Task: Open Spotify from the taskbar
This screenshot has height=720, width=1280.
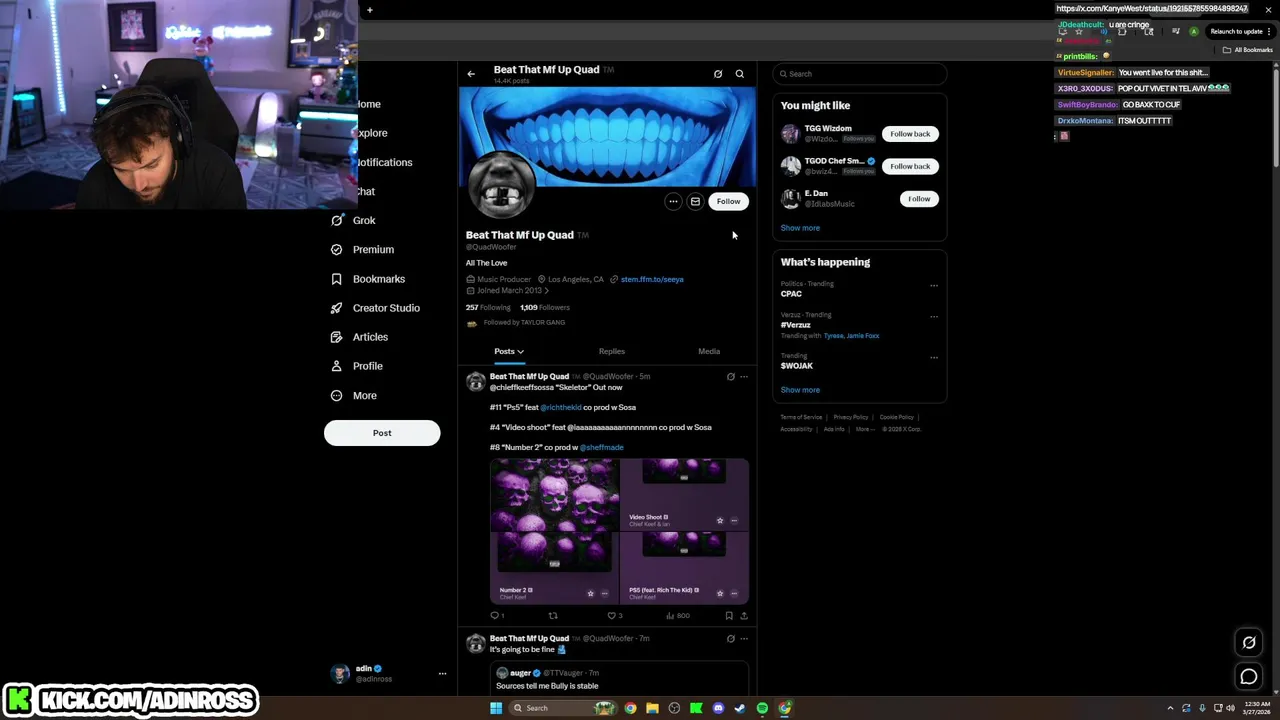Action: tap(762, 708)
